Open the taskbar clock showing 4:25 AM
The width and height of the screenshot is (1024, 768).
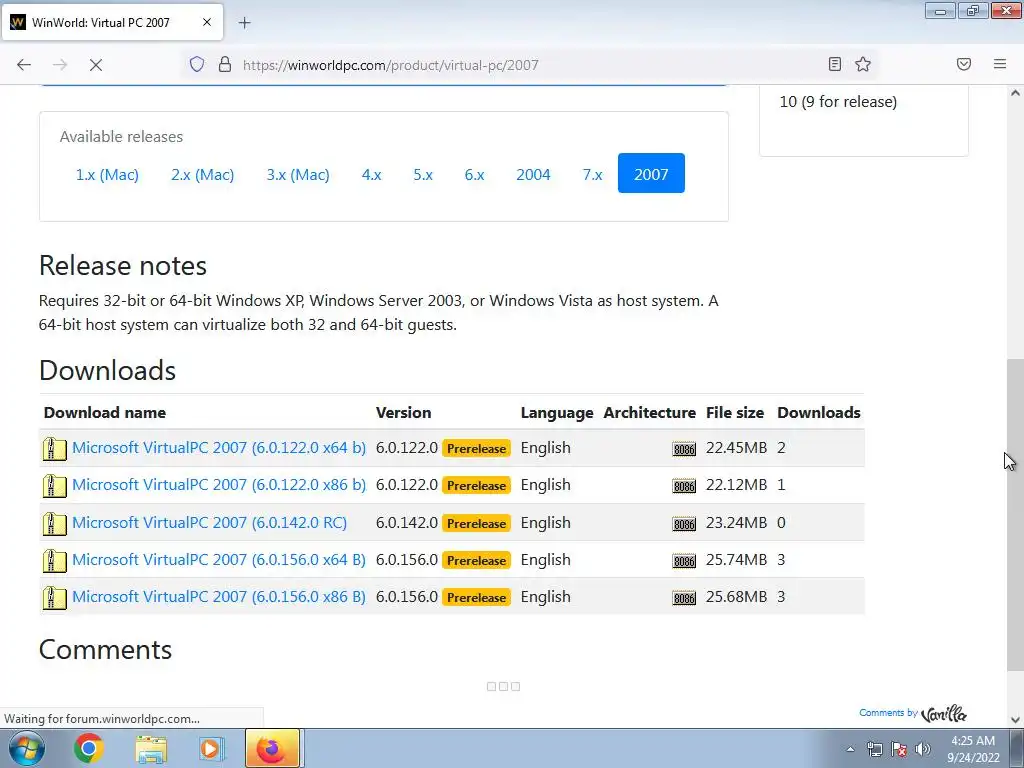point(973,749)
